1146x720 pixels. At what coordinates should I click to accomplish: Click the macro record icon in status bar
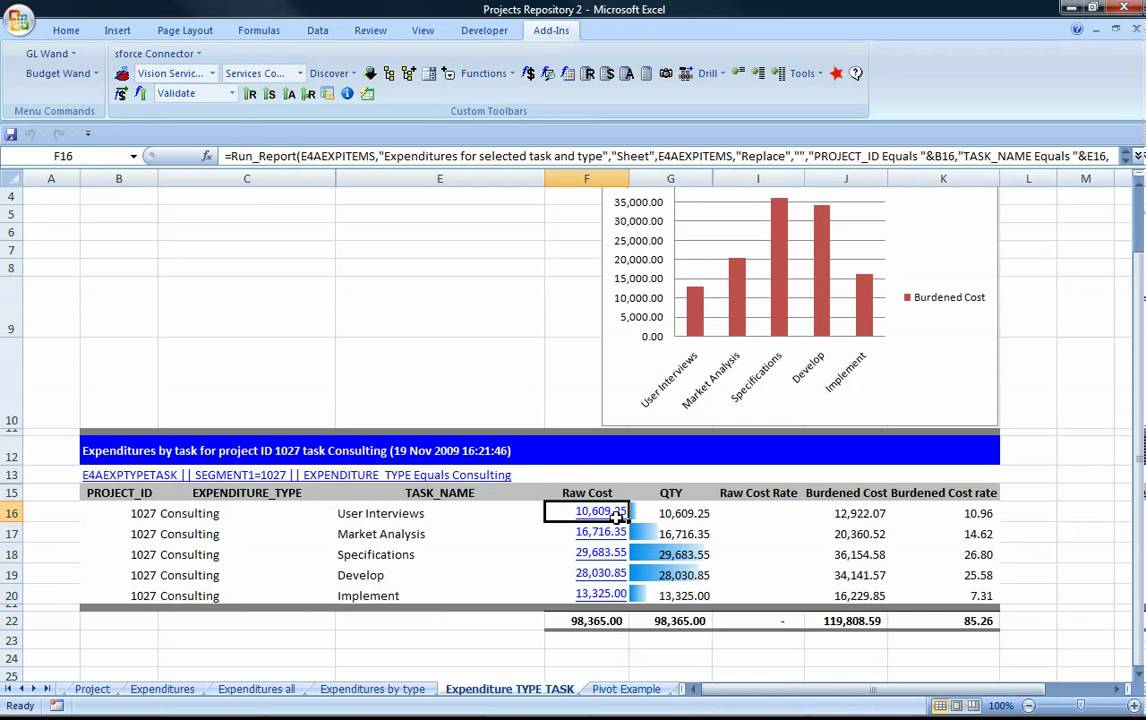56,705
